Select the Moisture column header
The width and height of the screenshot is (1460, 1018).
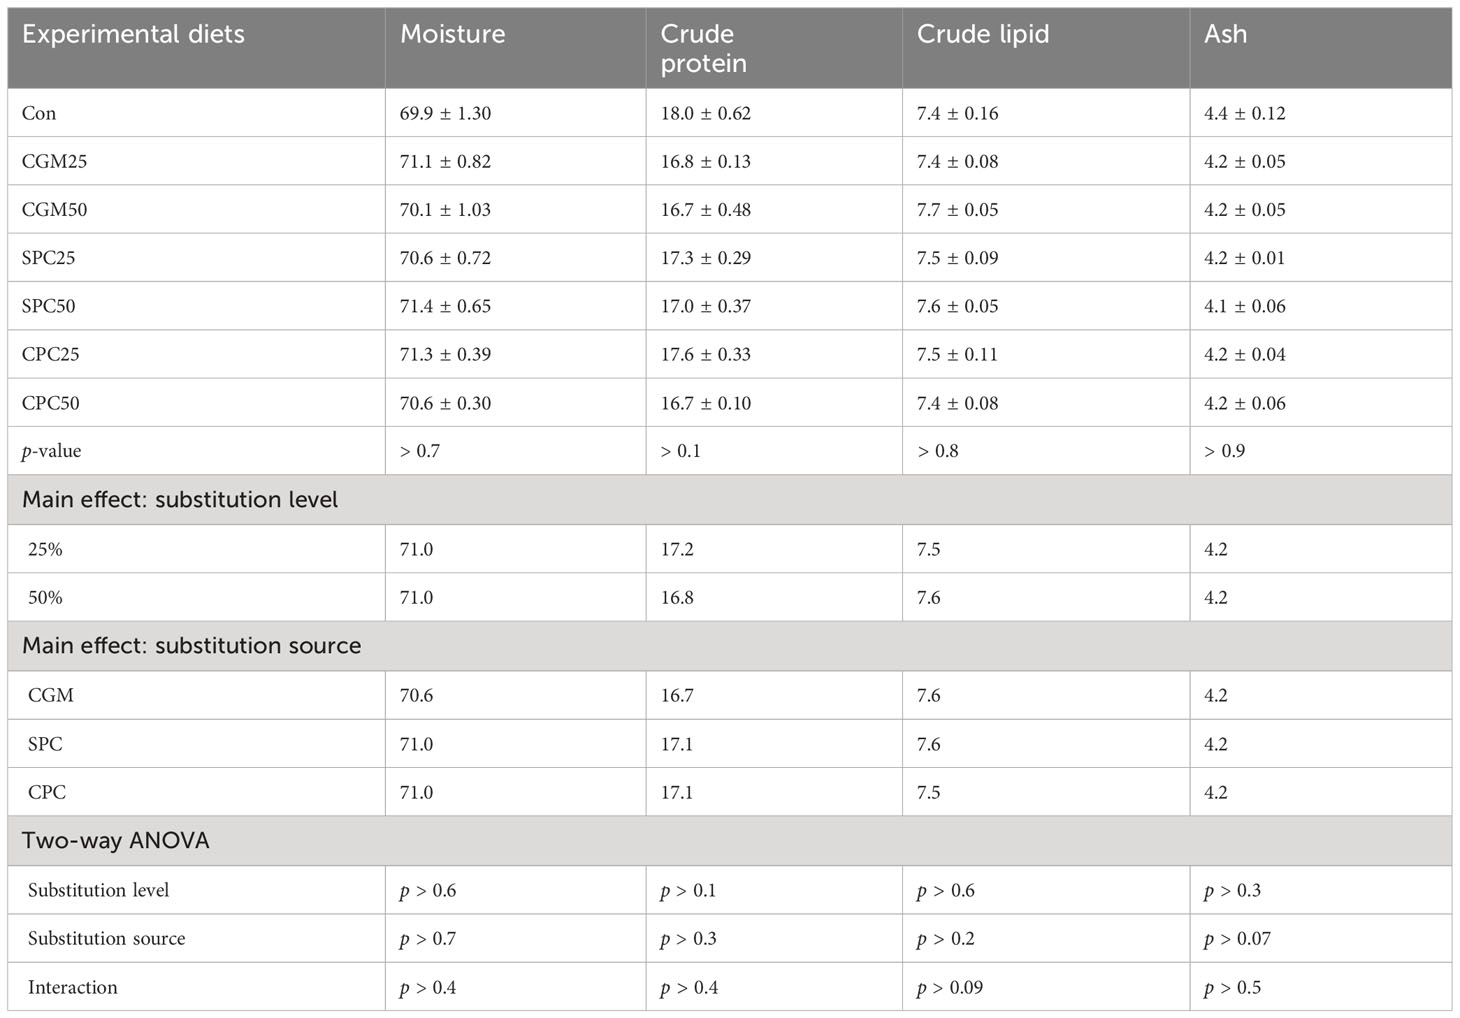click(452, 34)
